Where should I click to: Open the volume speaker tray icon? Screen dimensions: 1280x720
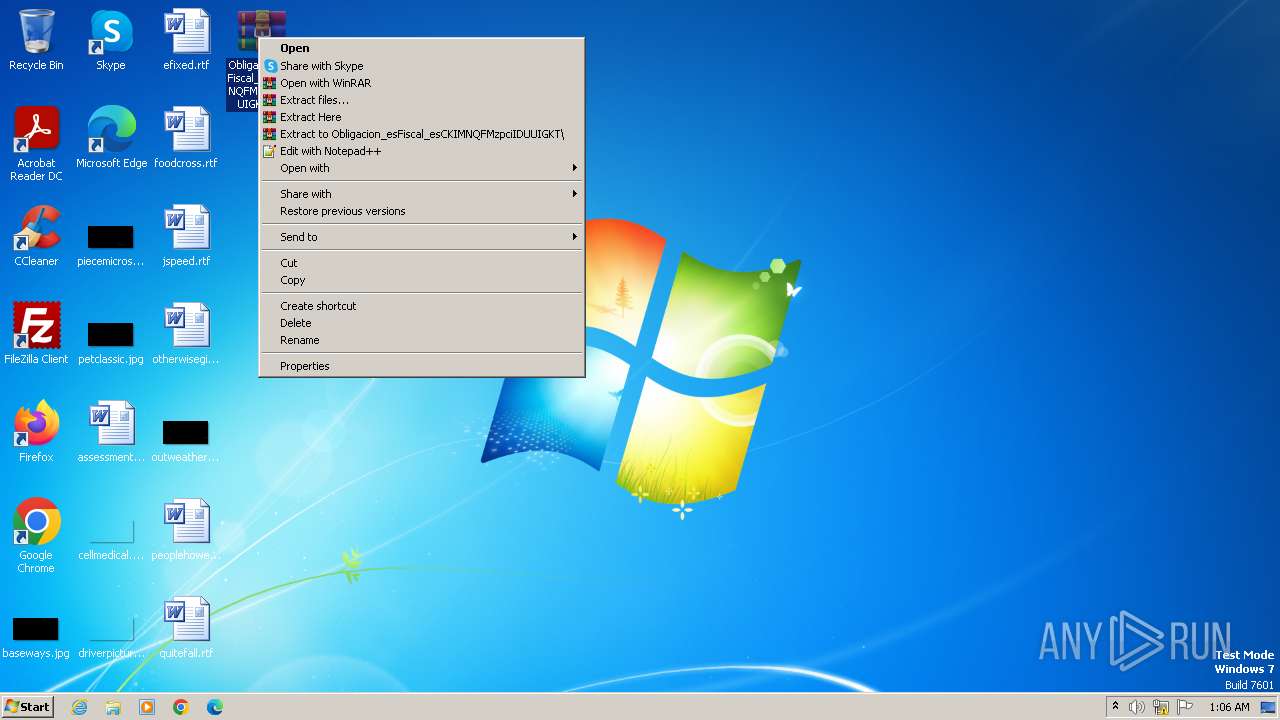[x=1137, y=707]
